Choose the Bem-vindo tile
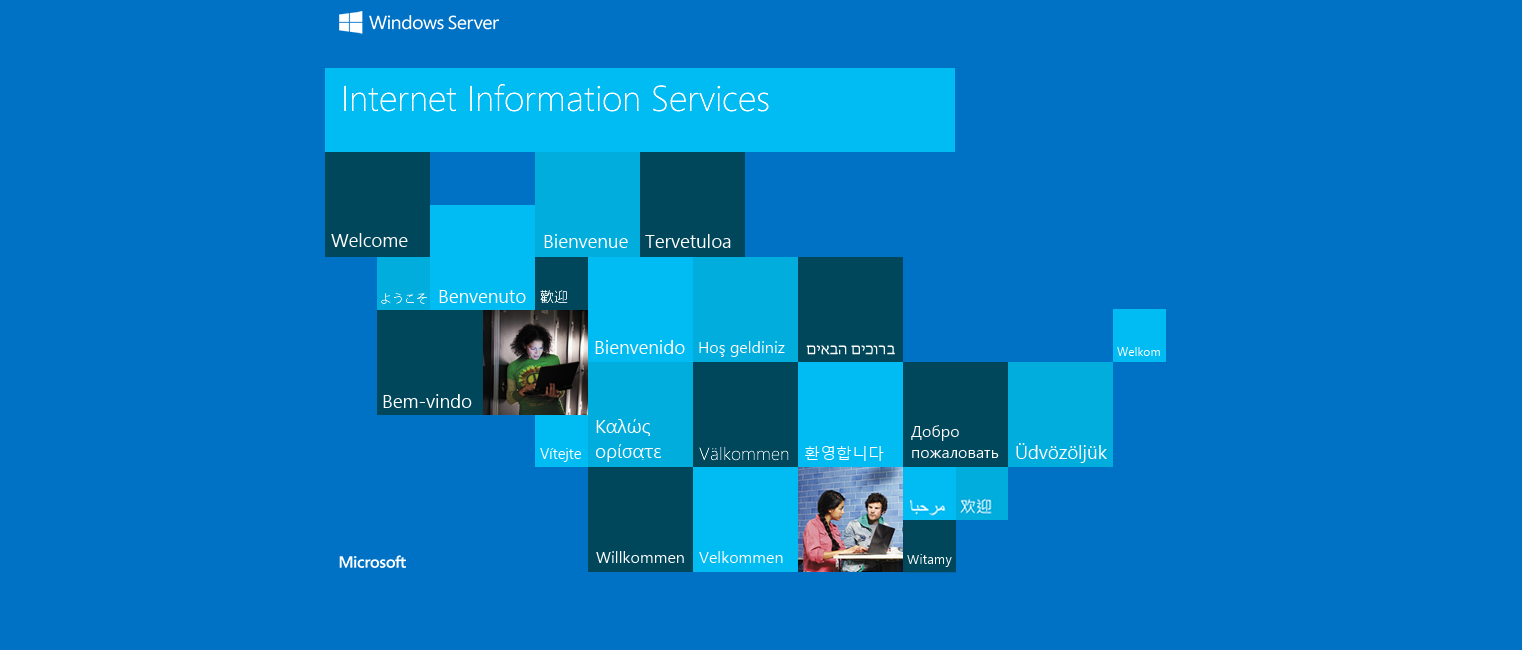Viewport: 1522px width, 650px height. click(x=430, y=362)
